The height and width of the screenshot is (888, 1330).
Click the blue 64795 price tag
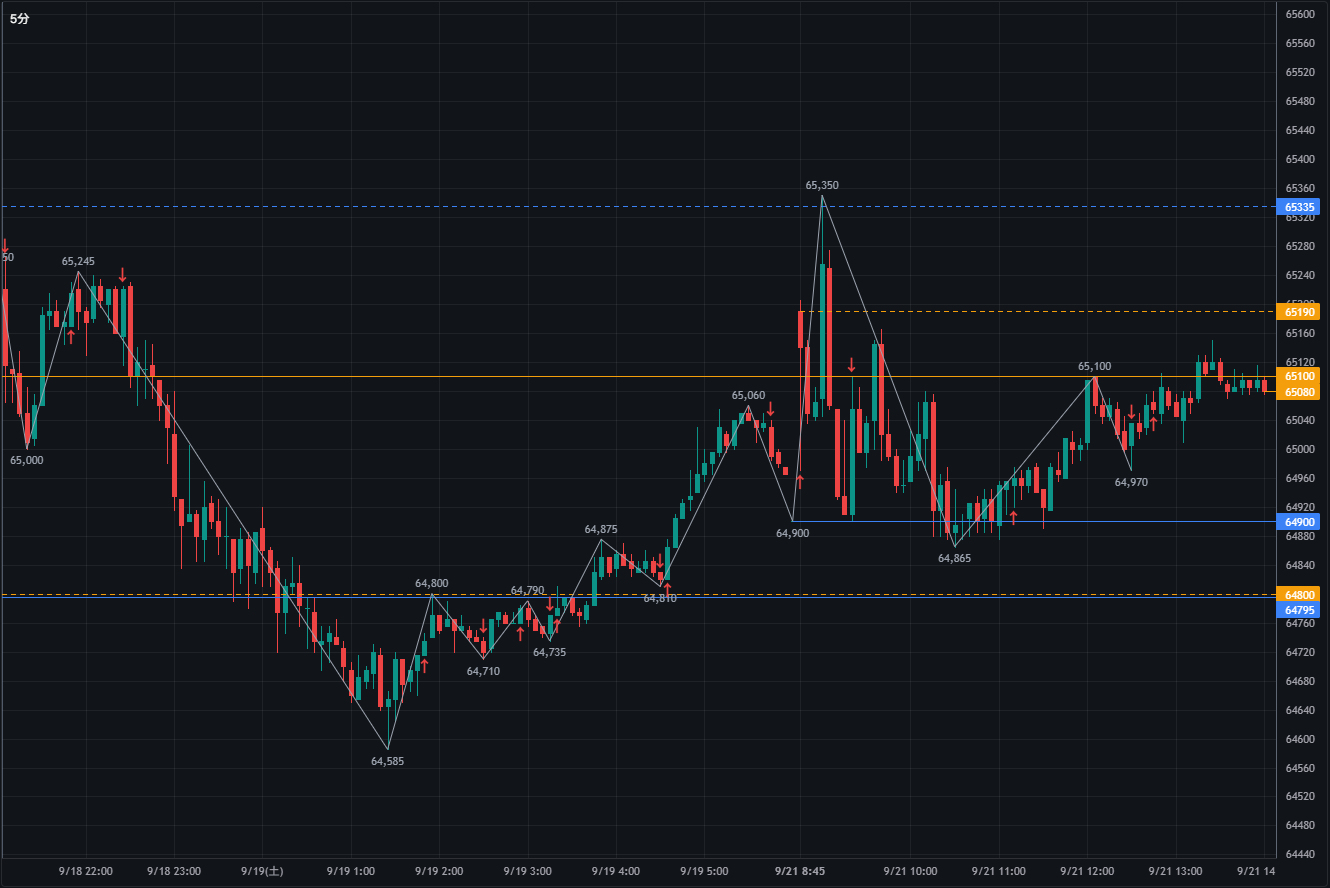(1300, 609)
